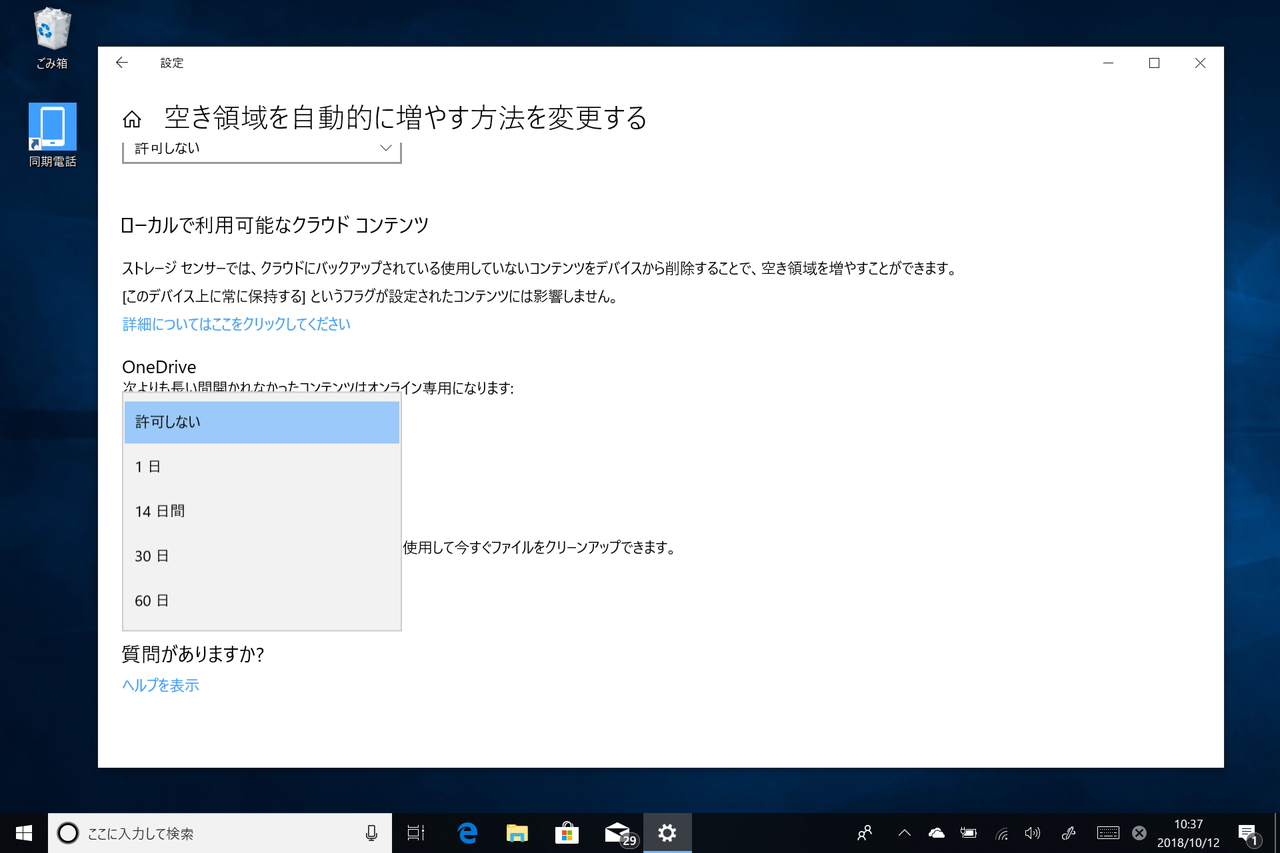Choose the 1 日 option
The height and width of the screenshot is (853, 1280).
coord(262,467)
